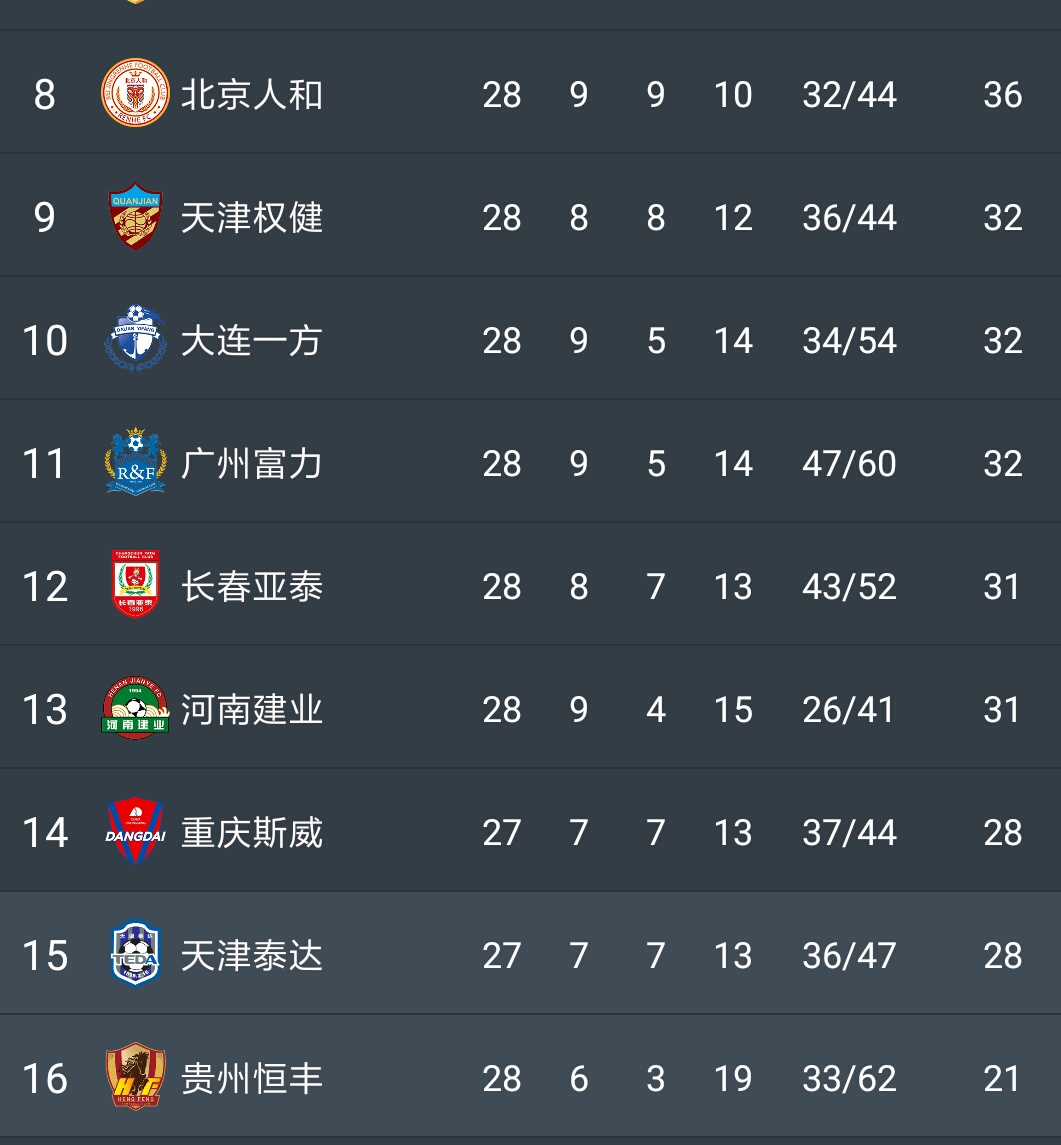Select the Tianjin TEDA club badge
1061x1145 pixels.
tap(135, 953)
